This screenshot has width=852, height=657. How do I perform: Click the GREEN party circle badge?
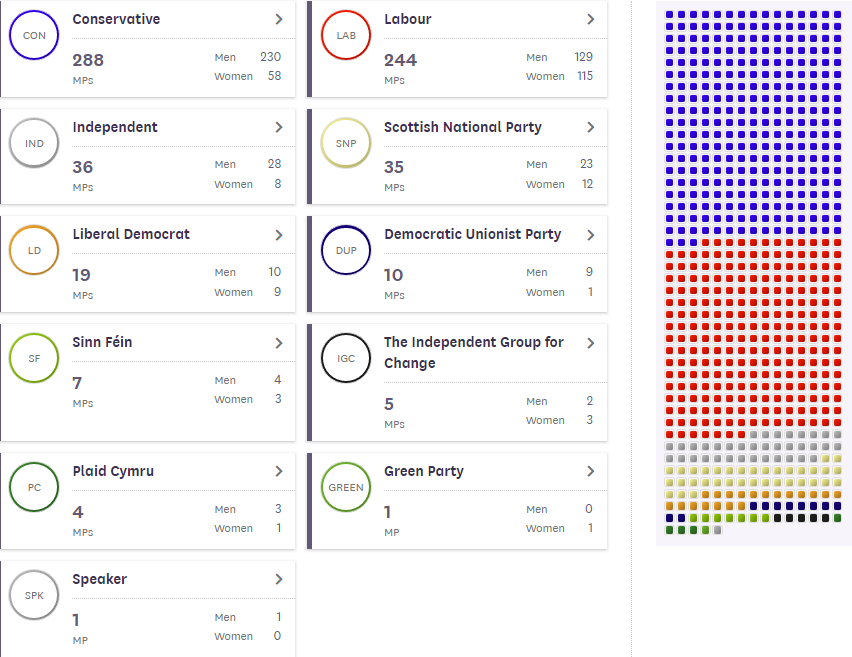point(346,488)
